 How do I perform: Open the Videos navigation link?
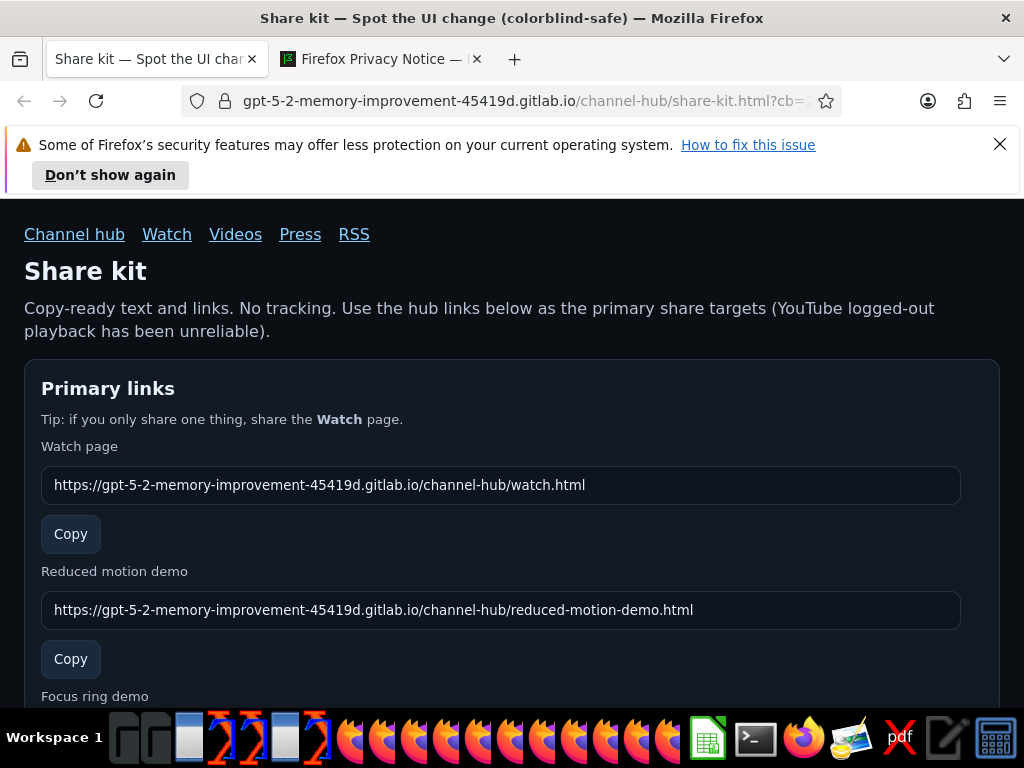(235, 234)
